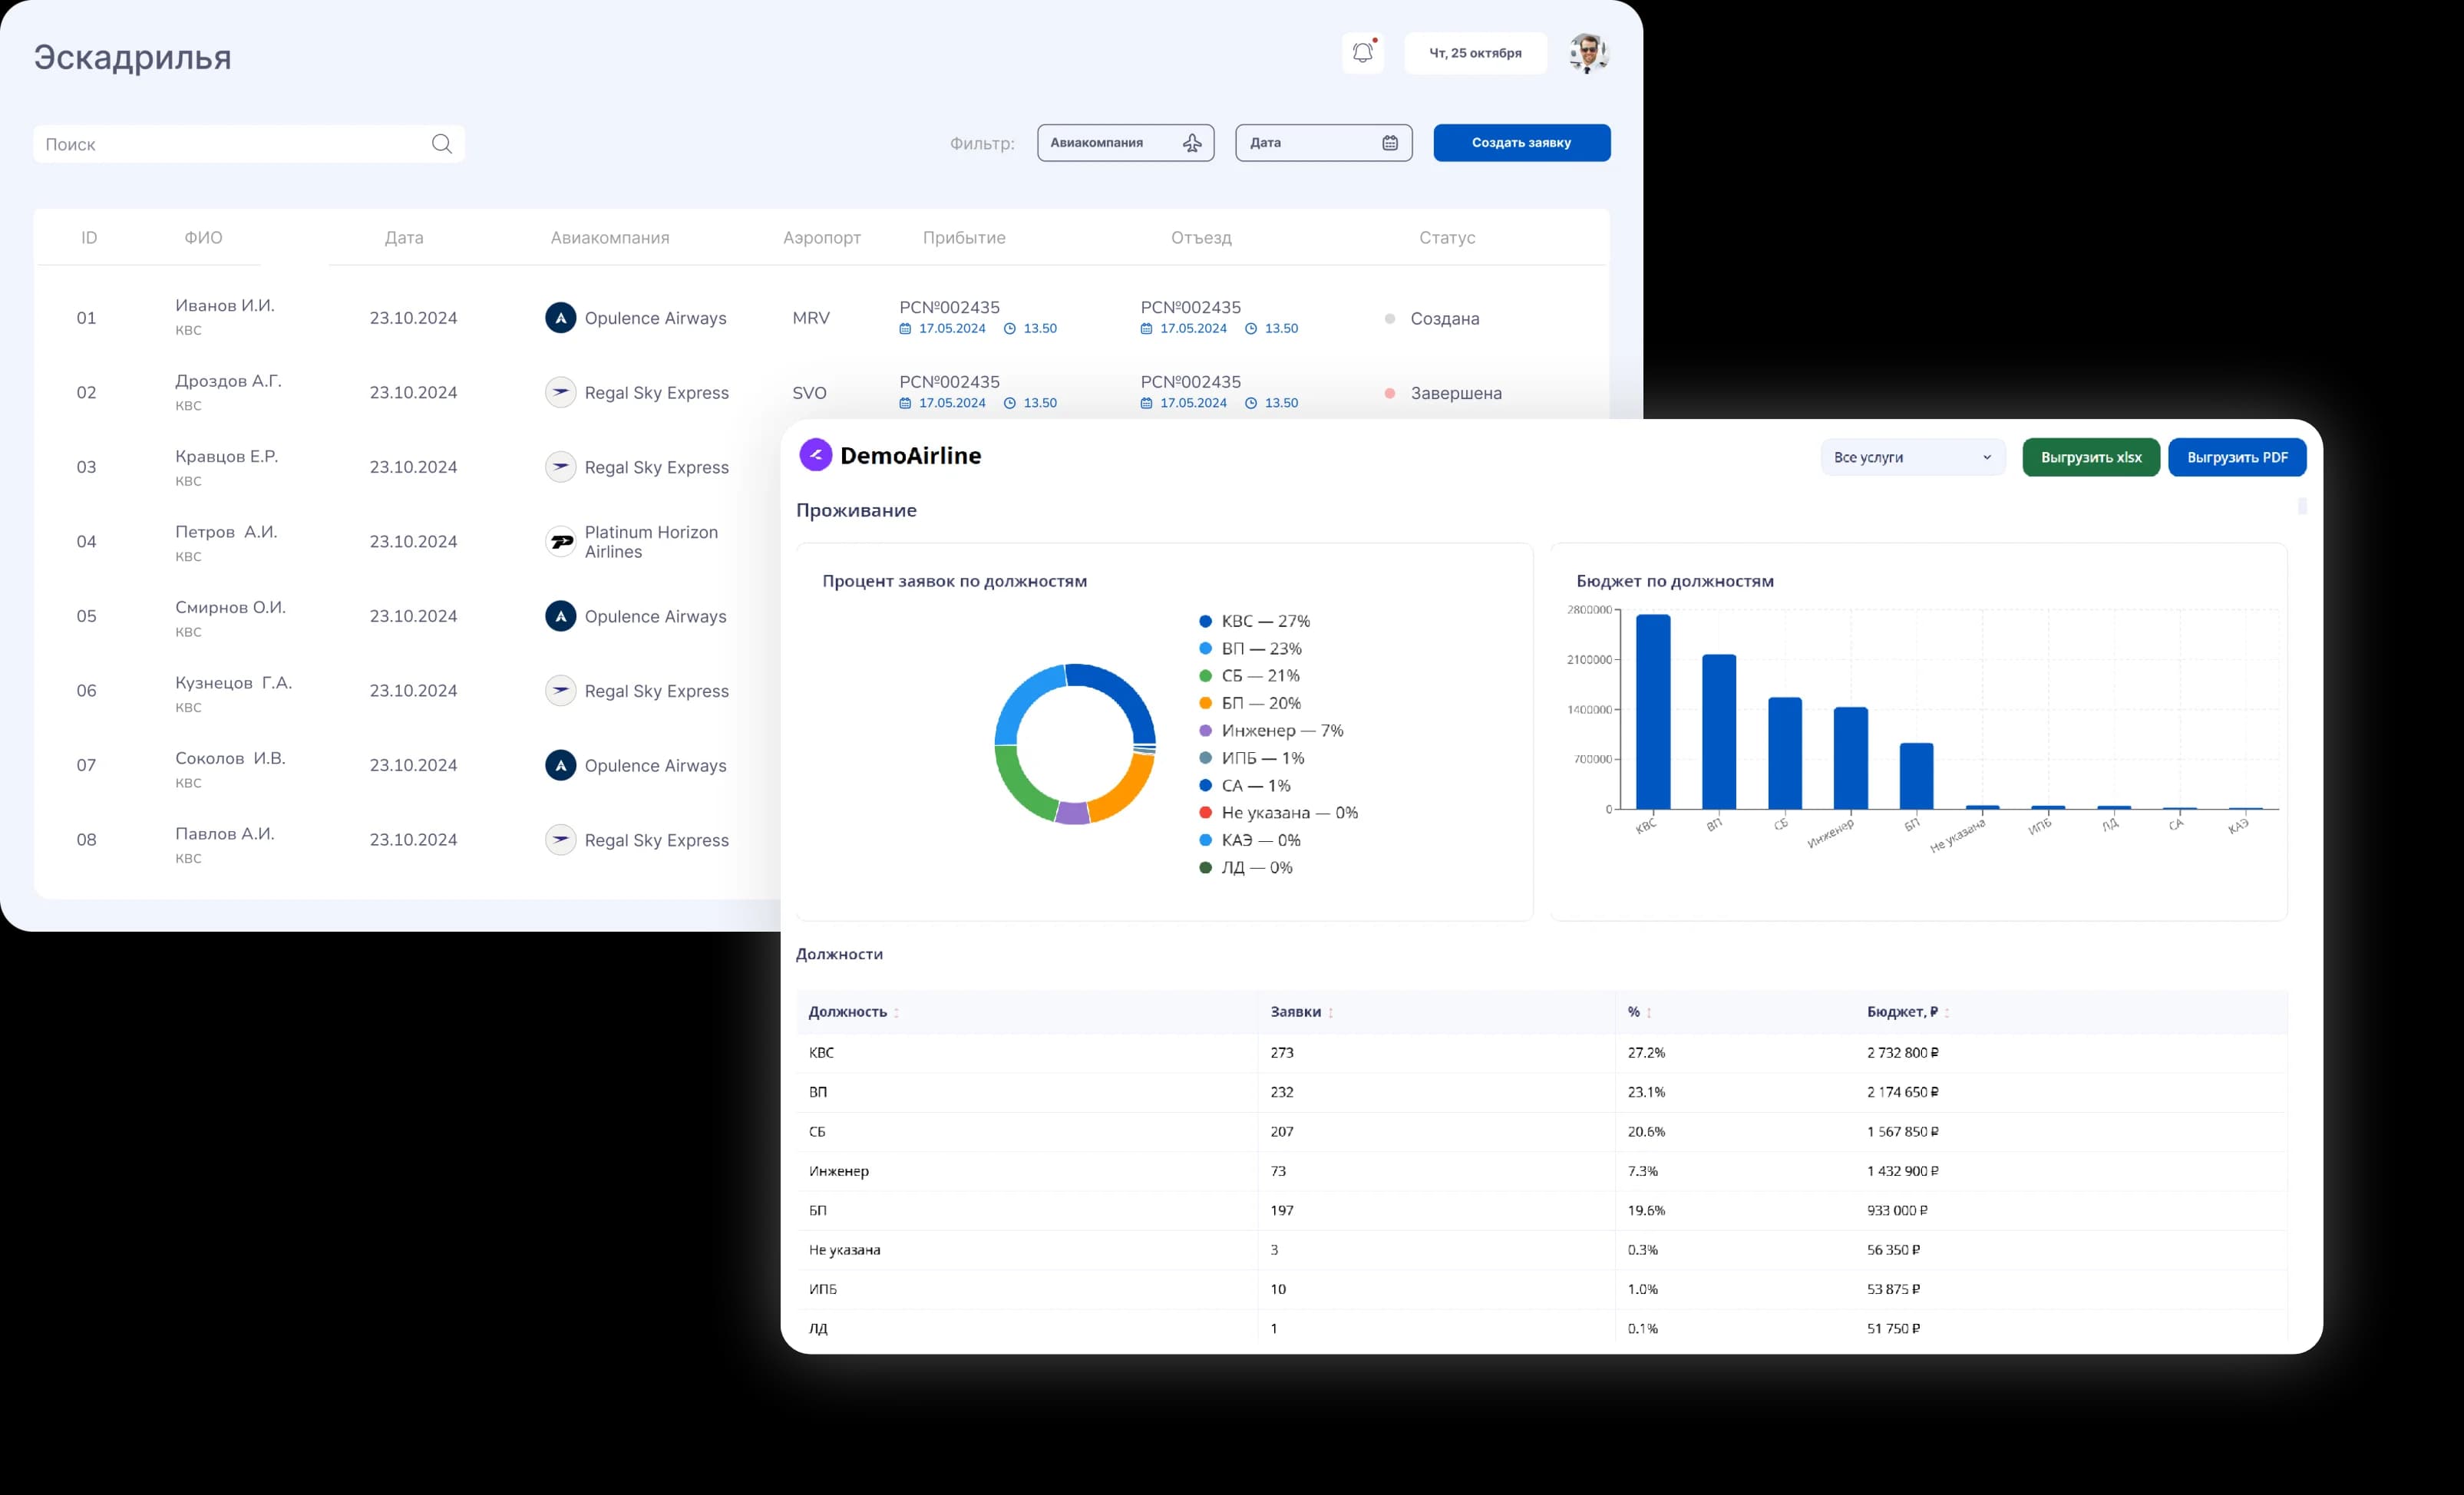Open the notifications bell
The image size is (2464, 1495).
[1362, 53]
